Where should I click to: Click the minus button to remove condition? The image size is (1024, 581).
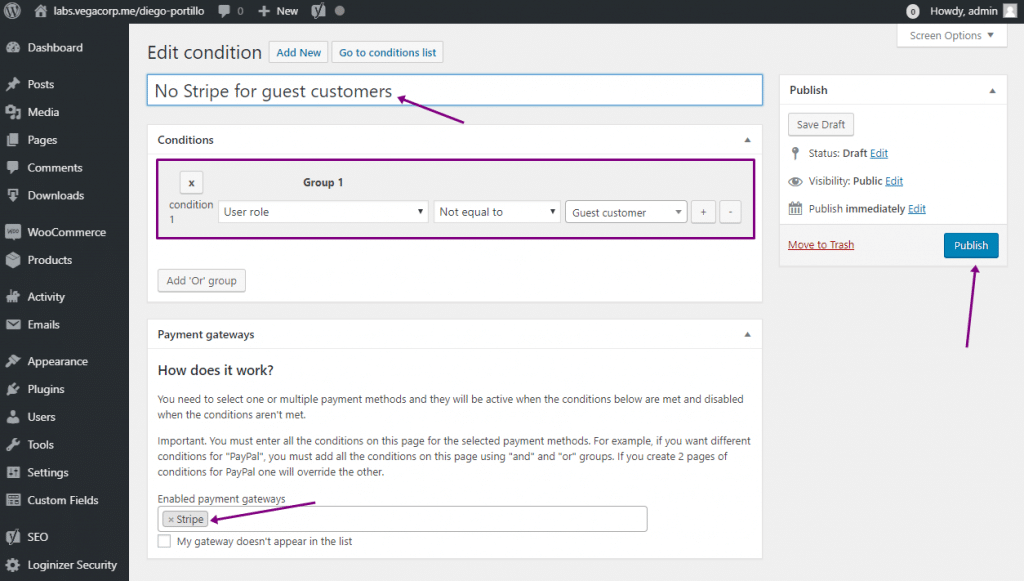pyautogui.click(x=730, y=212)
